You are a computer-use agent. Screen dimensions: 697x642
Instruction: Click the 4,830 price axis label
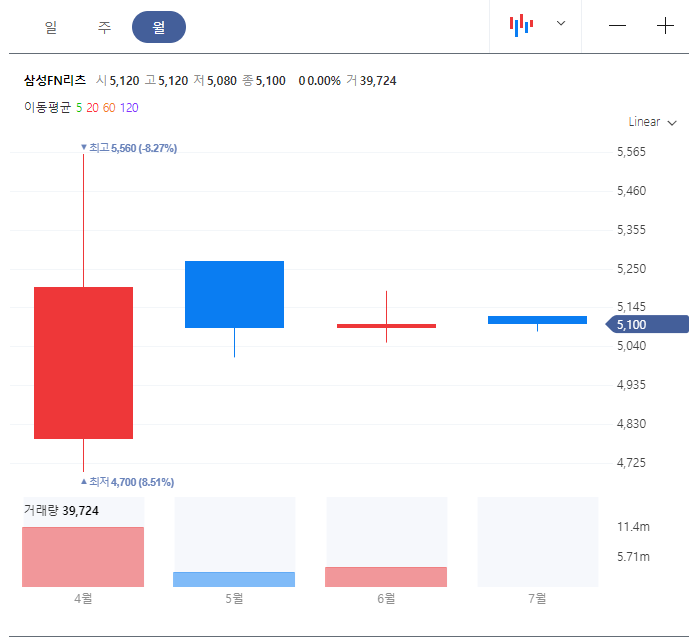click(x=631, y=424)
